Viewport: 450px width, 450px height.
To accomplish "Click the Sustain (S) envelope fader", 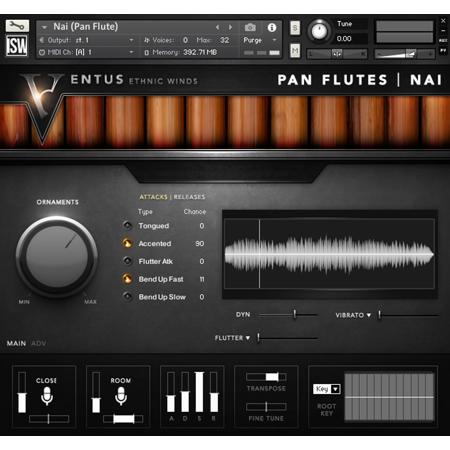I will point(199,392).
